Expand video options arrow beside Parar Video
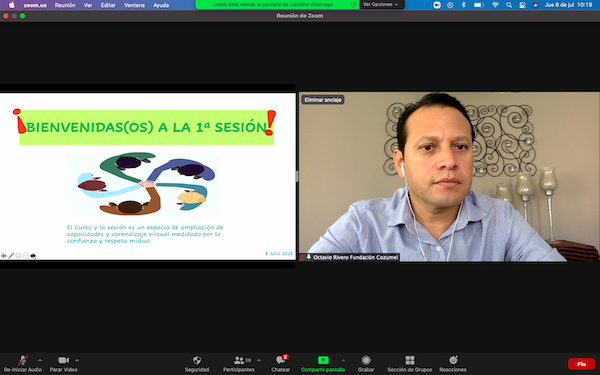 (77, 360)
